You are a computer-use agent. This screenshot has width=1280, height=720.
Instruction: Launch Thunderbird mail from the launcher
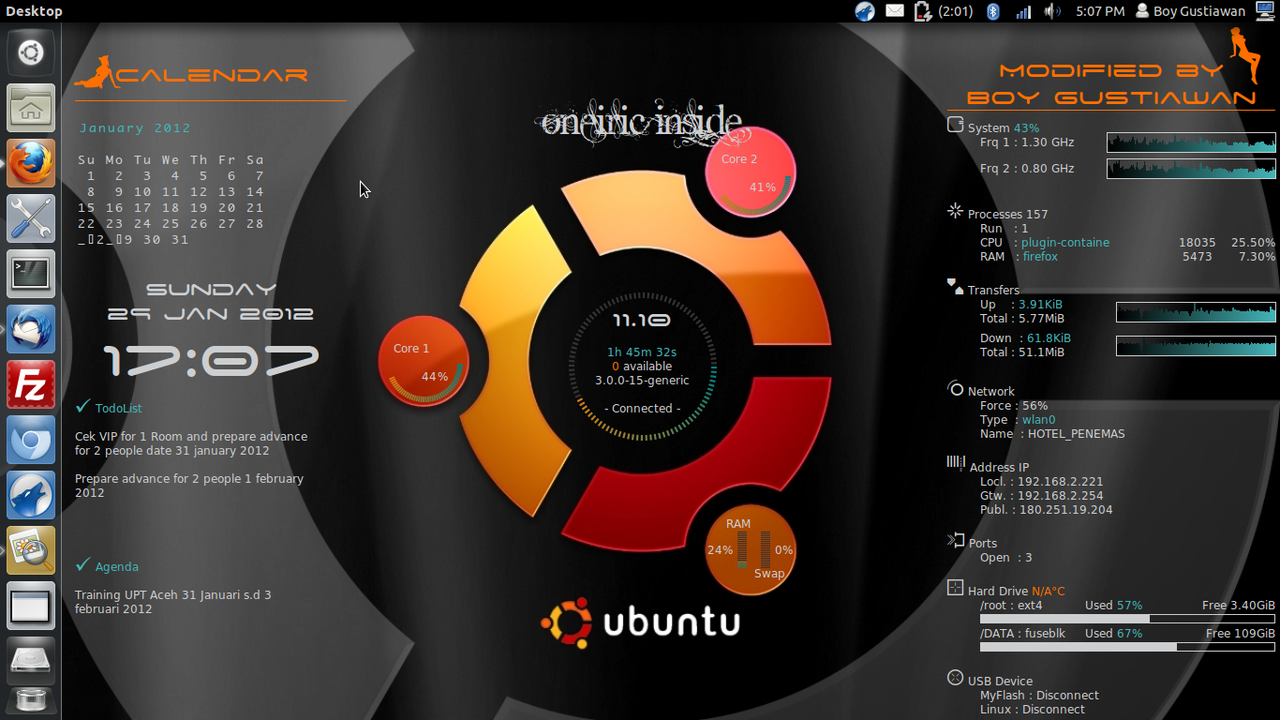click(31, 329)
